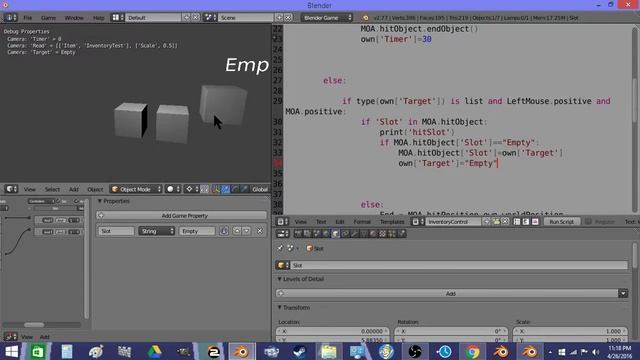Add a level of detail

pyautogui.click(x=447, y=293)
